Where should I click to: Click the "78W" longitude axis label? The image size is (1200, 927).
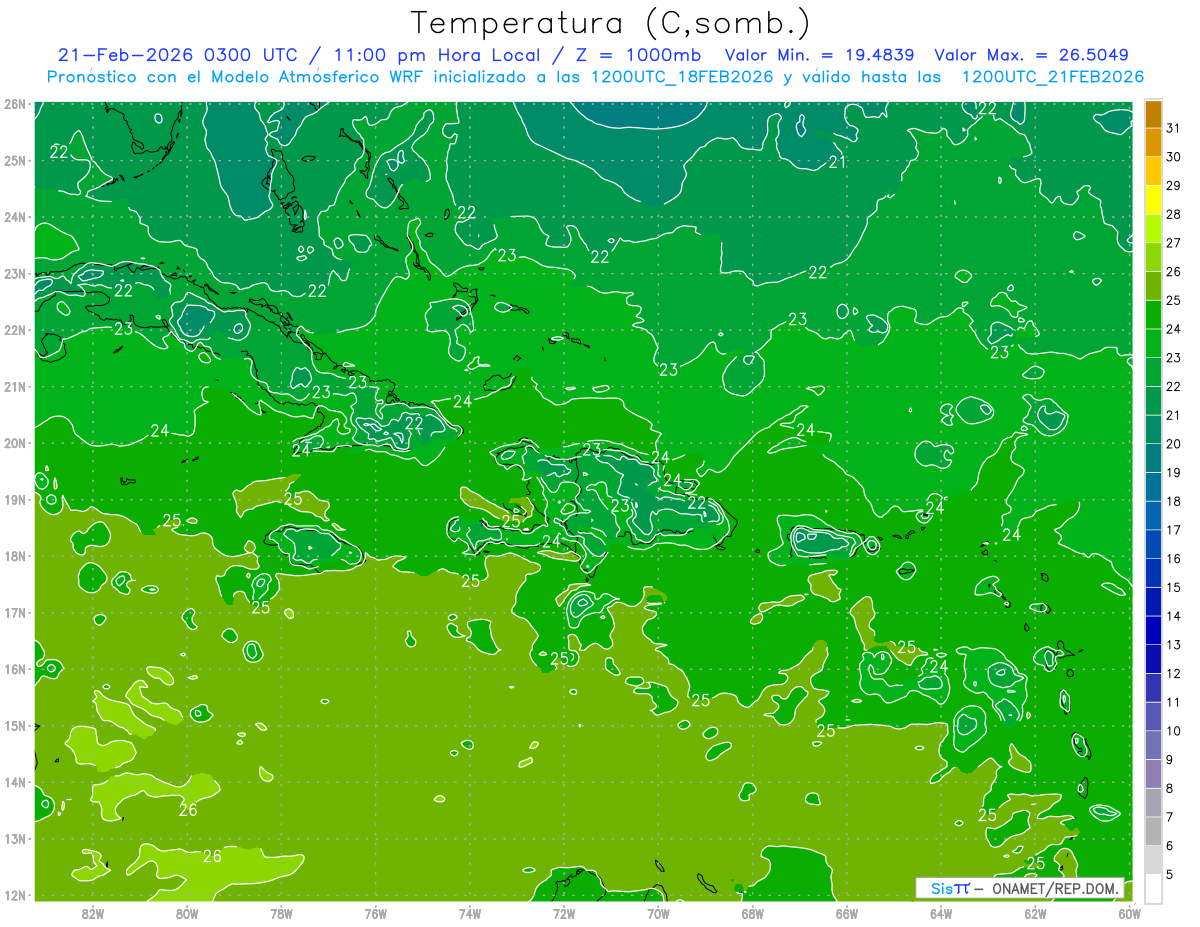[x=281, y=913]
